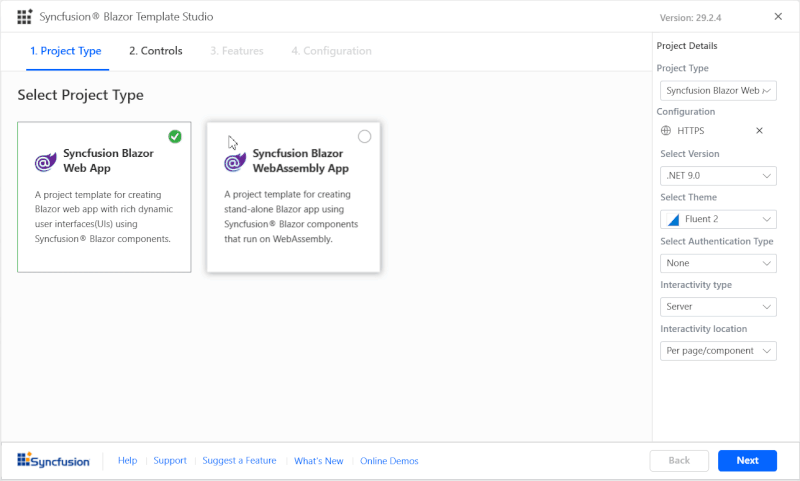Toggle the green checkmark on Blazor Web App
800x481 pixels.
(175, 137)
